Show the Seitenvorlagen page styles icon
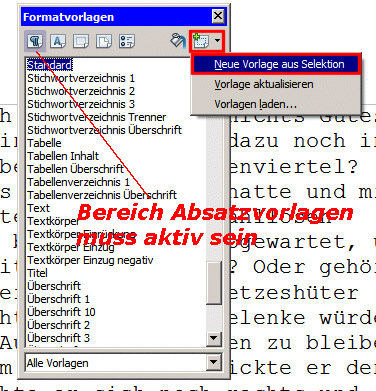Screen dimensions: 376x391 pyautogui.click(x=104, y=41)
